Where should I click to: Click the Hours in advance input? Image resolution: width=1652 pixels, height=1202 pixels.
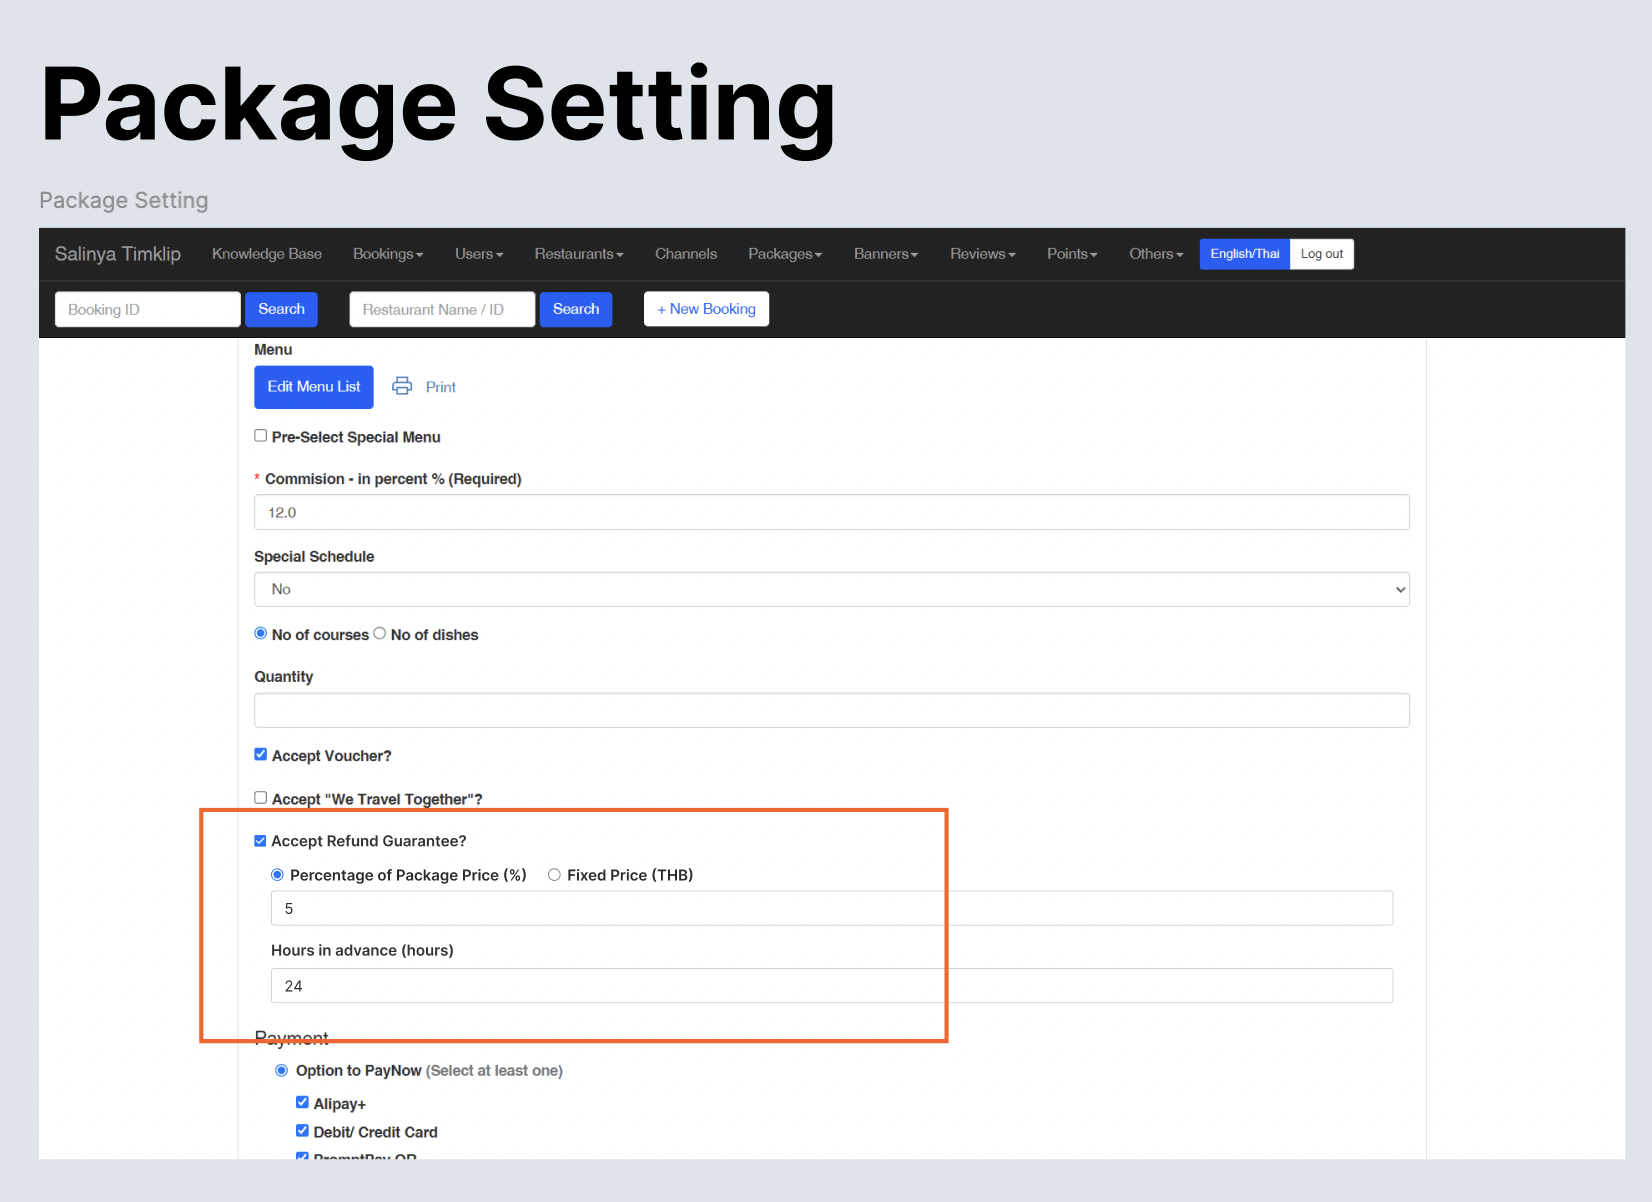click(x=831, y=986)
